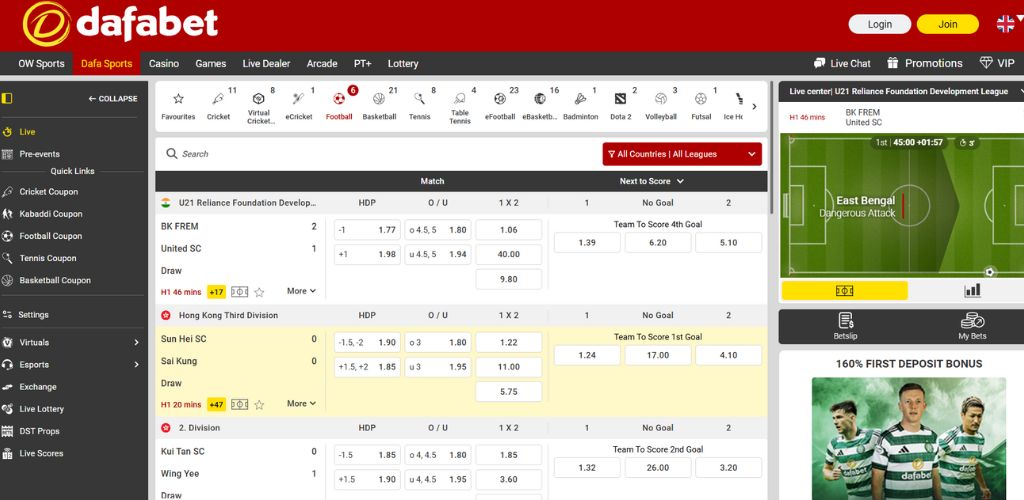
Task: Open the Settings sidebar item
Action: click(33, 315)
